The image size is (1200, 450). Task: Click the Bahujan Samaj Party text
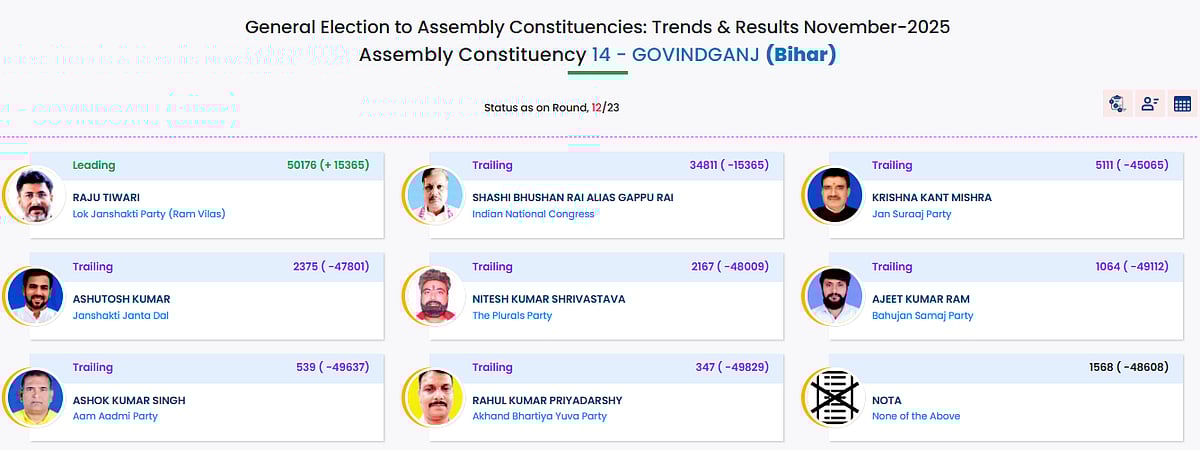(922, 316)
